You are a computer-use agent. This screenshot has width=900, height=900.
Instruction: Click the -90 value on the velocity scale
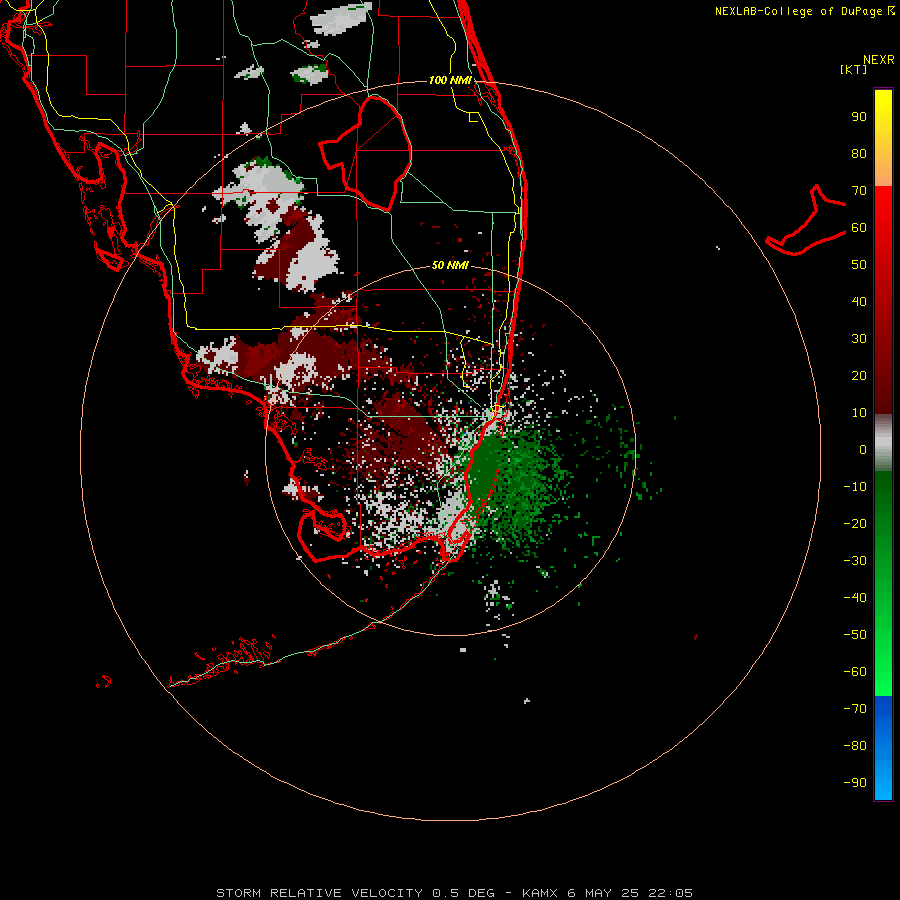coord(855,782)
